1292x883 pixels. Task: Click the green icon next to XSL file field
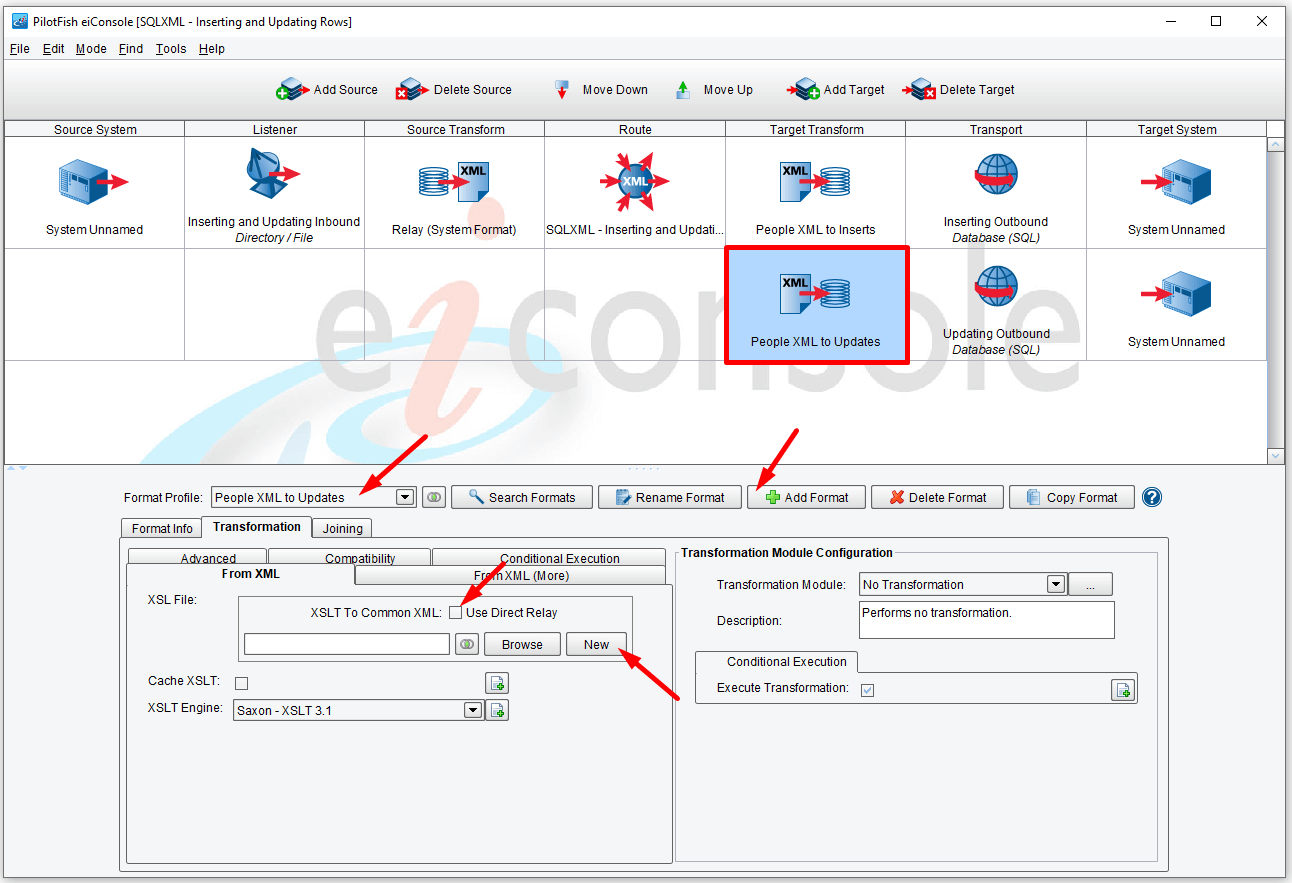tap(466, 645)
